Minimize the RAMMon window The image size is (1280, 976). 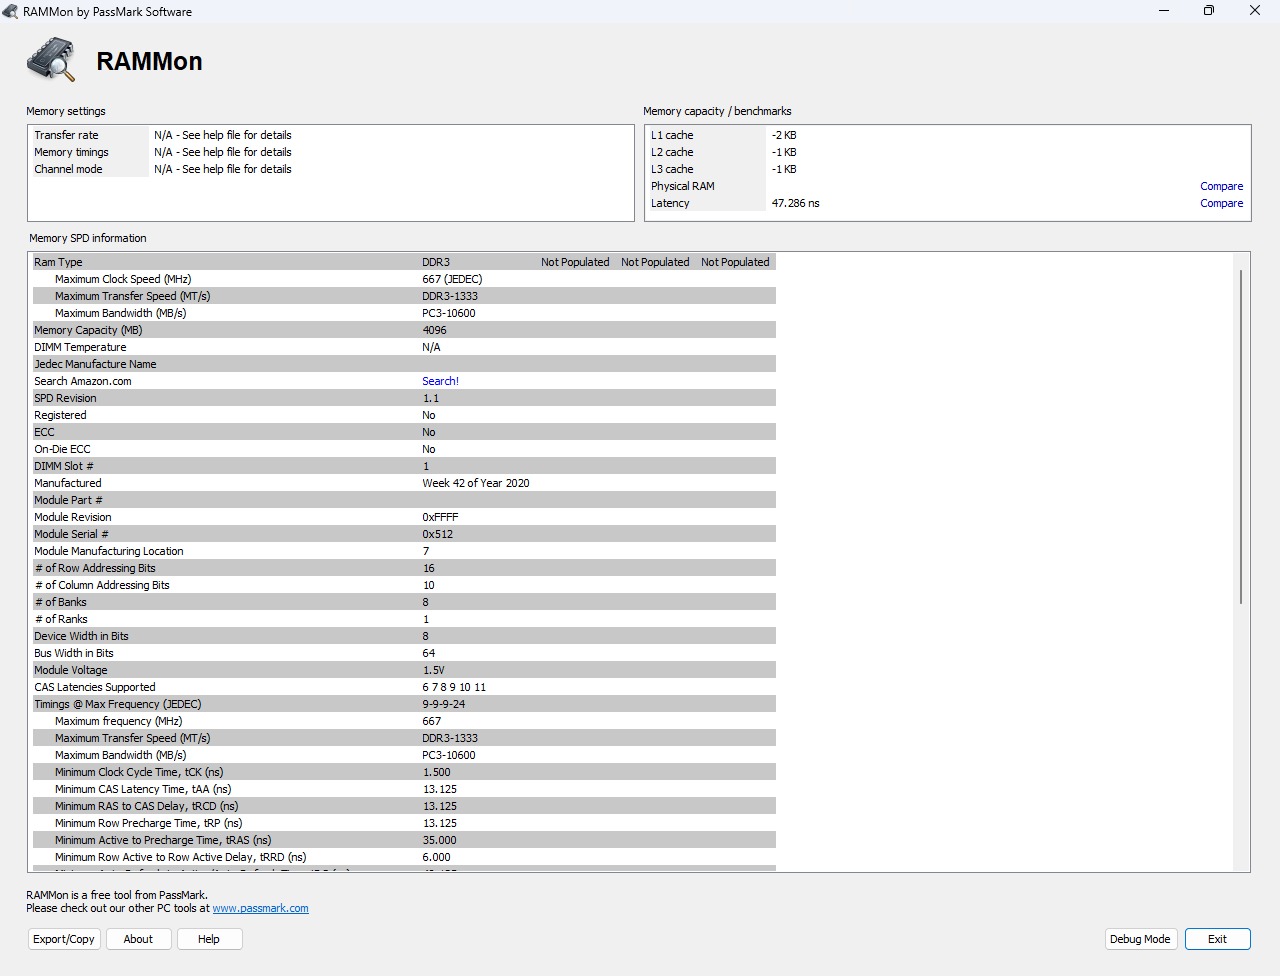[1164, 11]
